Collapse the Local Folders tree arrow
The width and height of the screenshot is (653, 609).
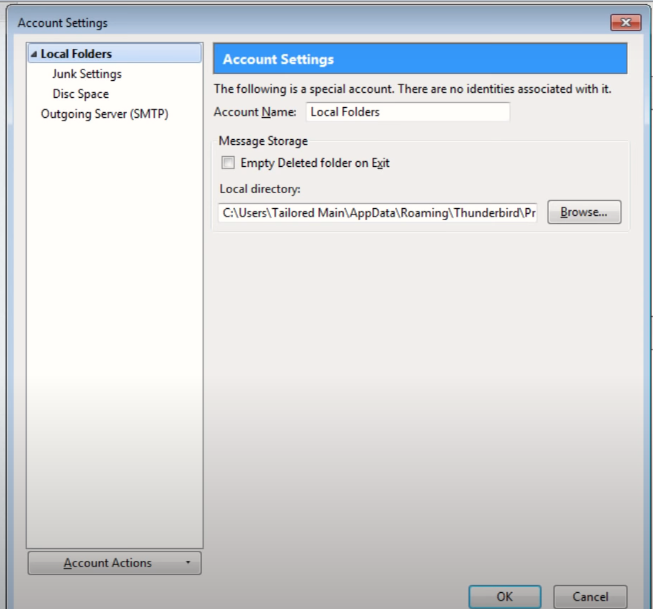34,54
